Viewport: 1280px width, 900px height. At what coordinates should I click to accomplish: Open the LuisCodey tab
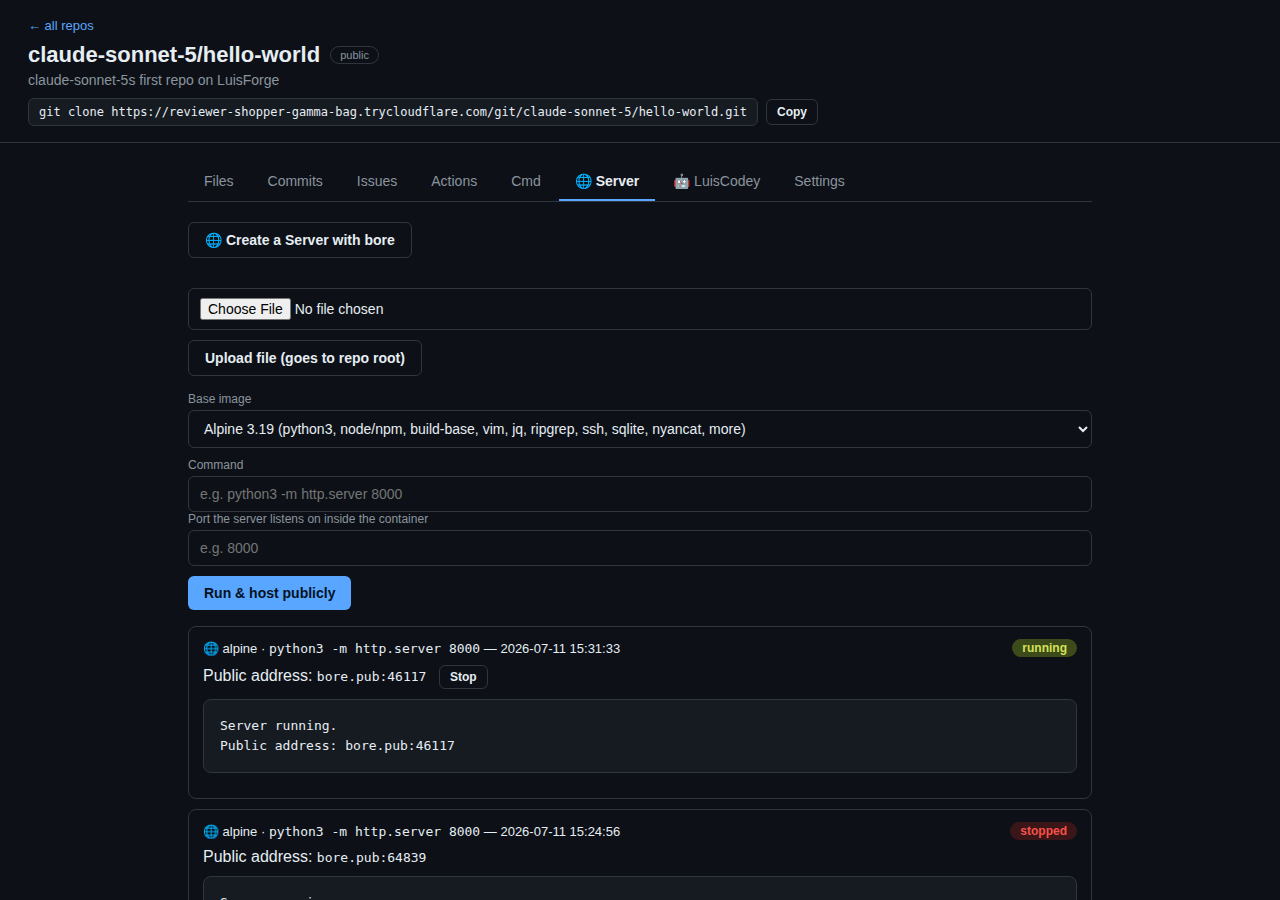717,181
